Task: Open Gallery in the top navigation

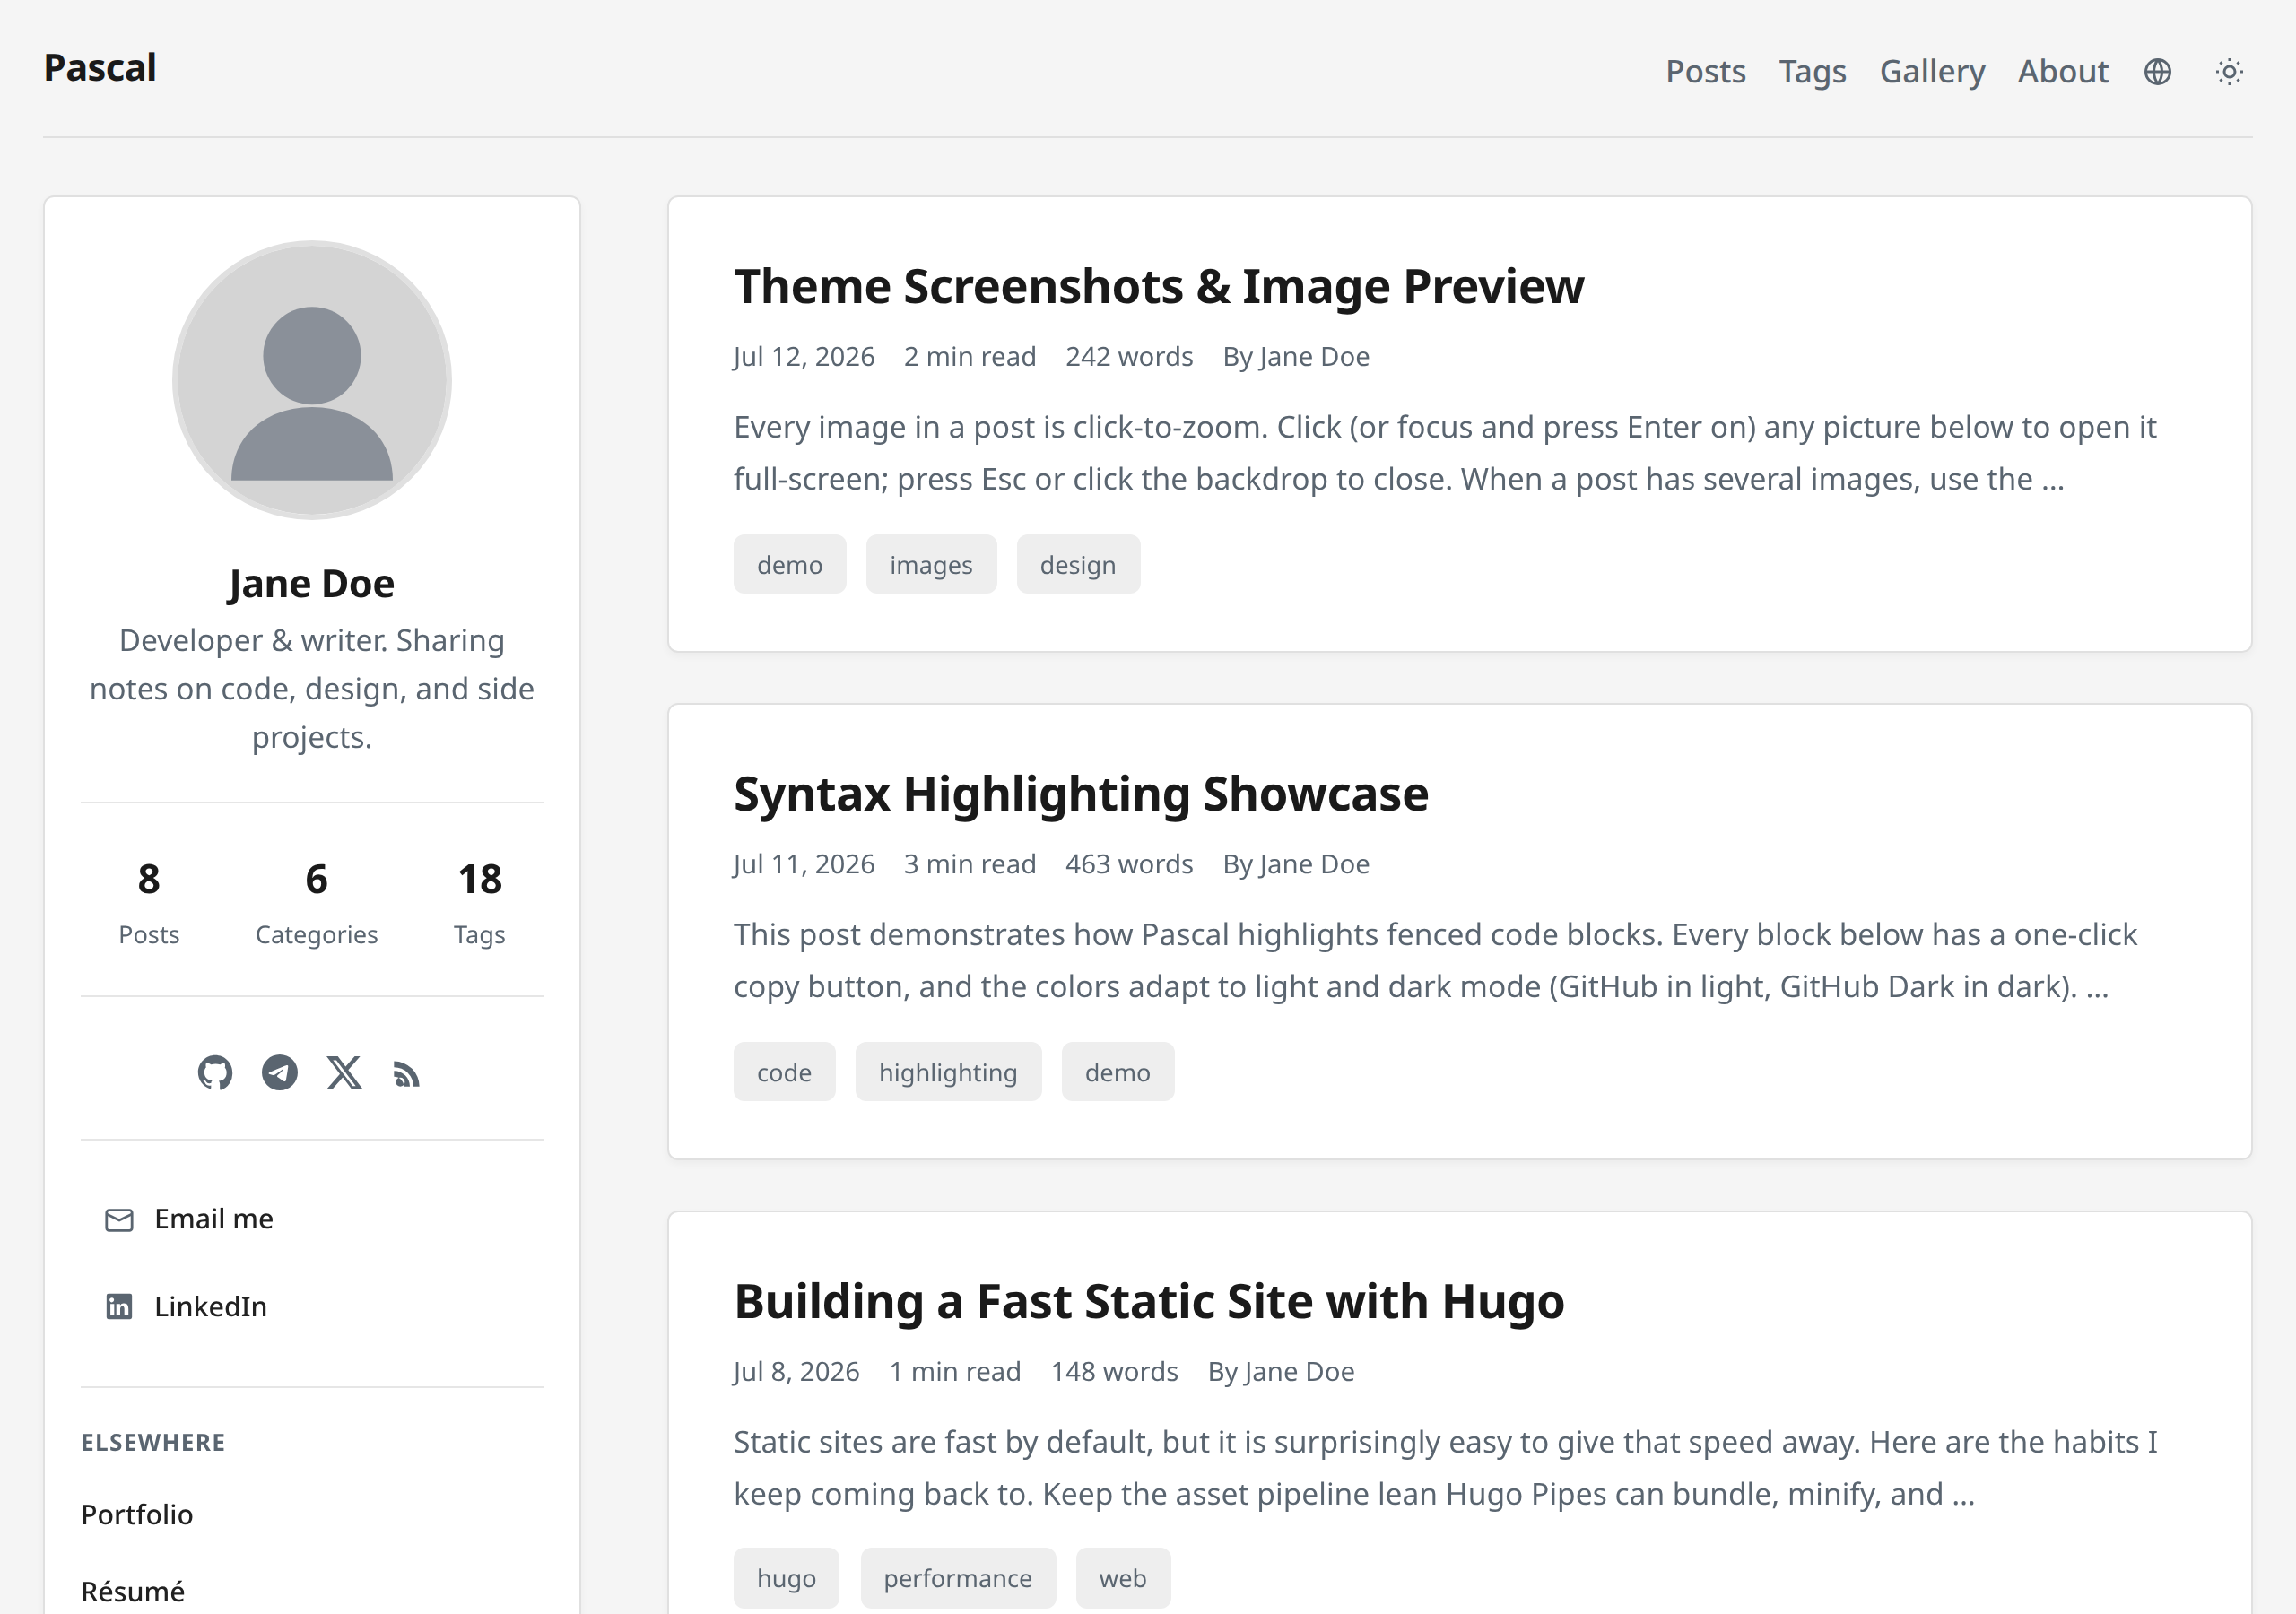Action: (x=1932, y=72)
